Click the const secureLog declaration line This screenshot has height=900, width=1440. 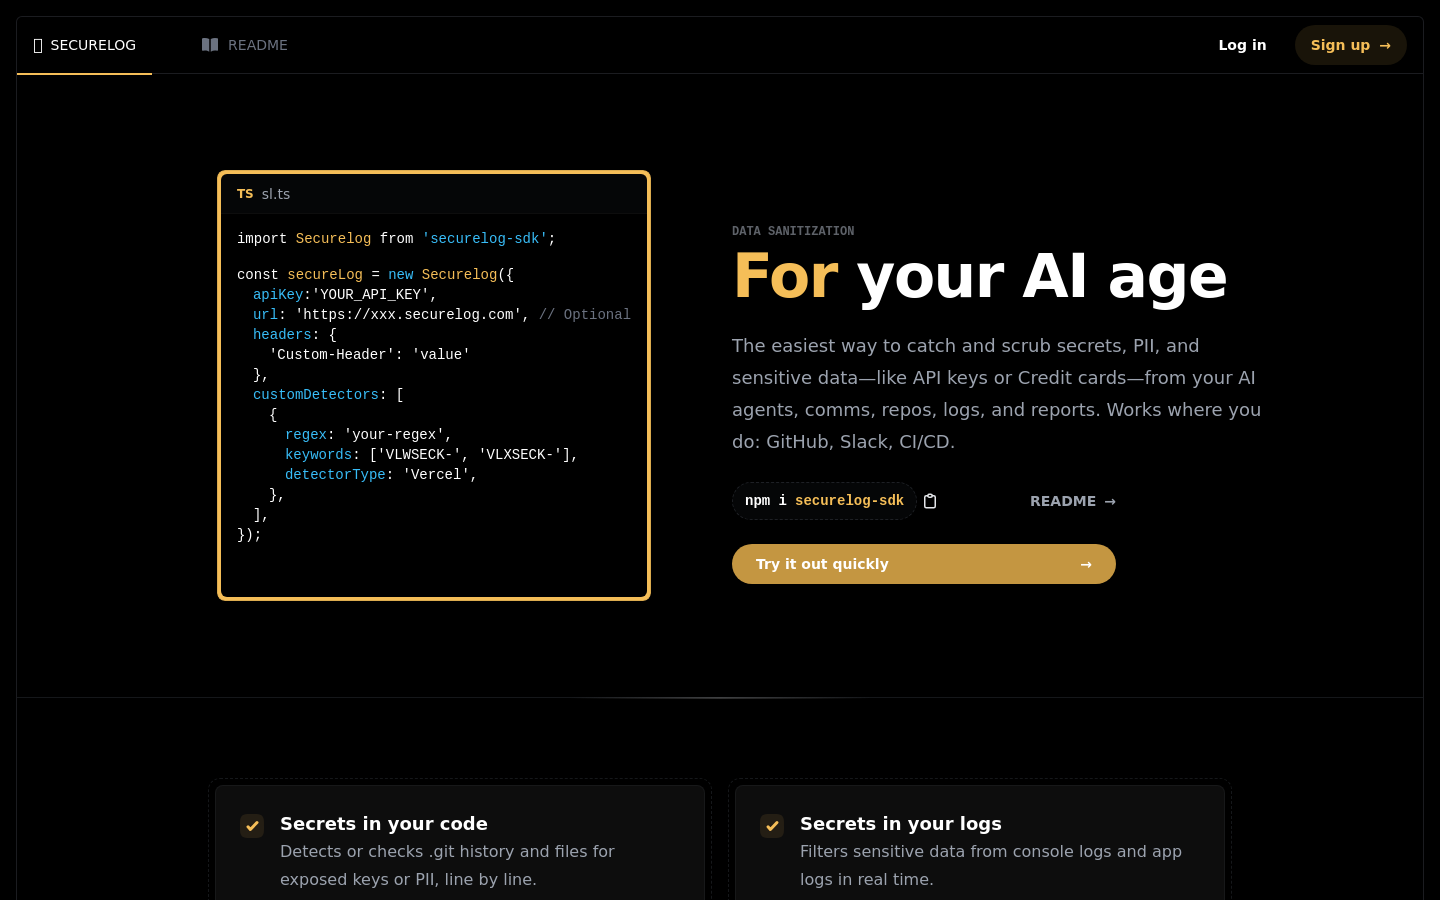tap(375, 275)
